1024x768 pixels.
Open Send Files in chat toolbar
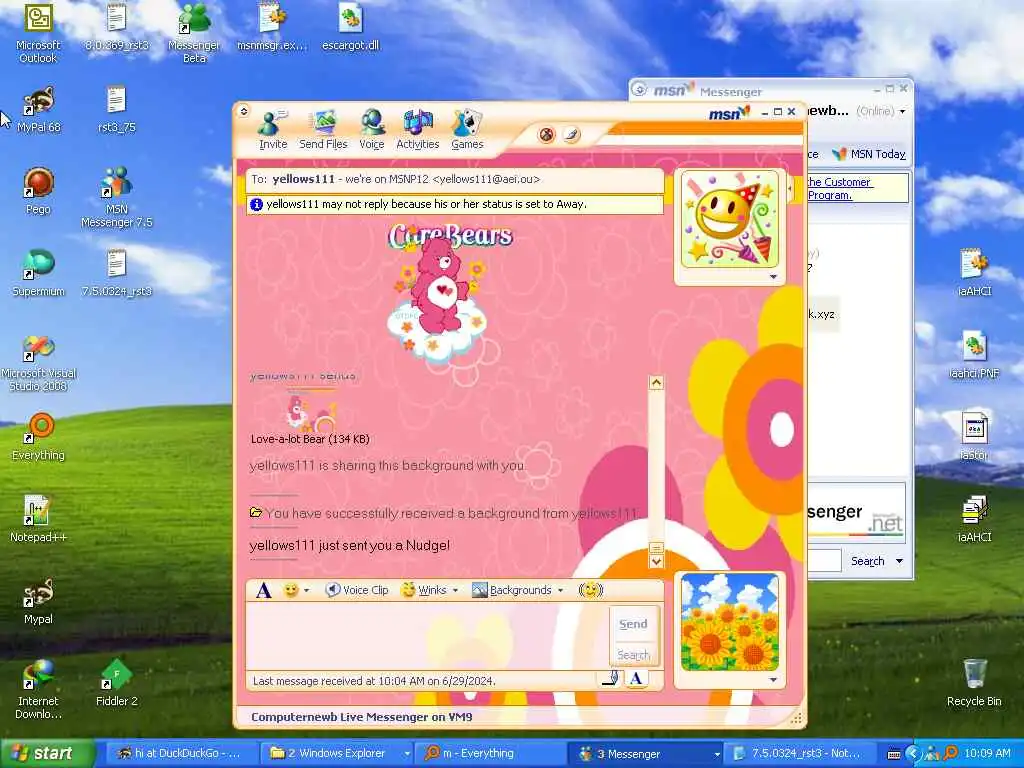(x=323, y=130)
